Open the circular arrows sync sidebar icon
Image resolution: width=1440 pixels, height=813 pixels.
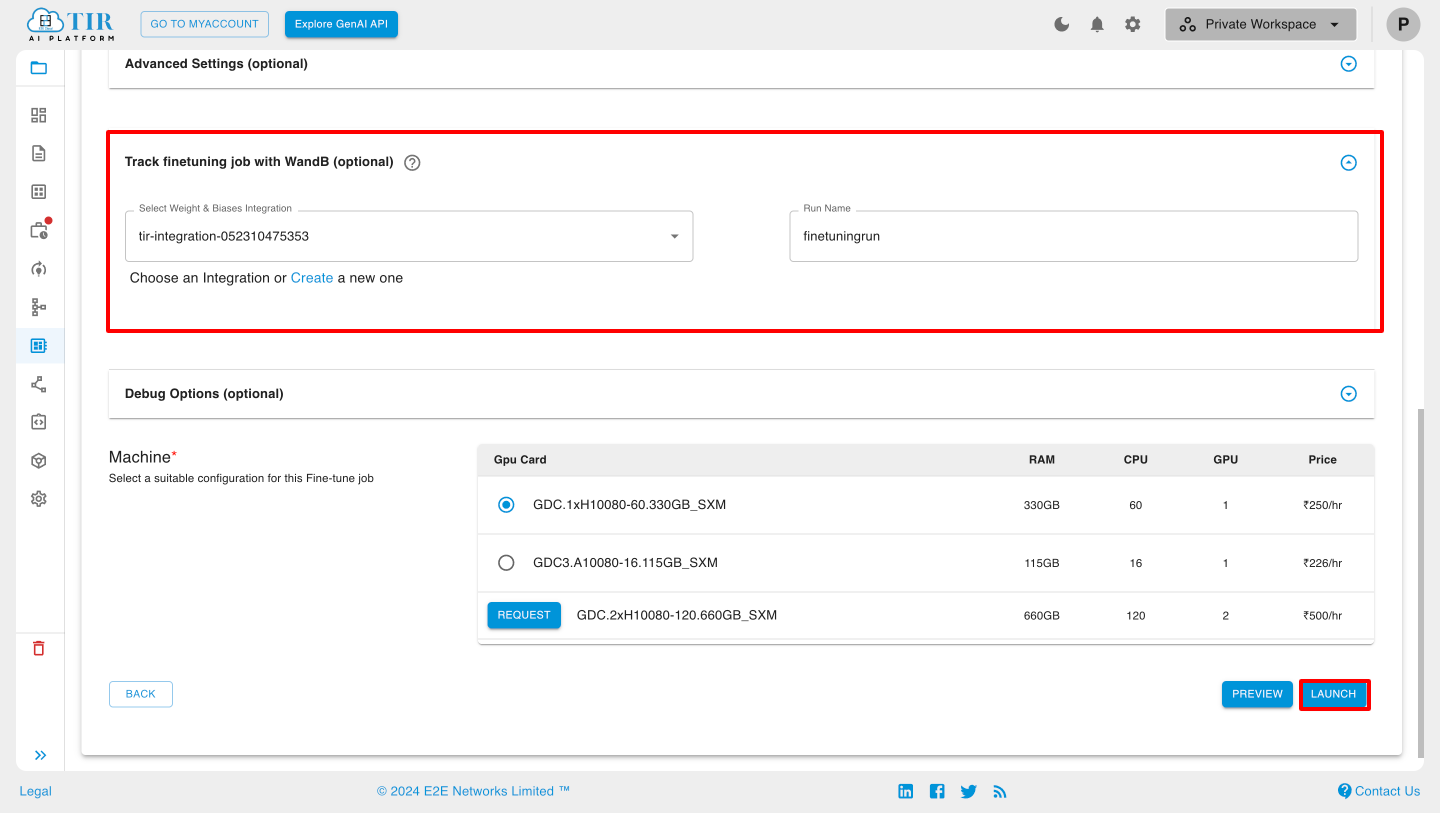click(x=39, y=268)
